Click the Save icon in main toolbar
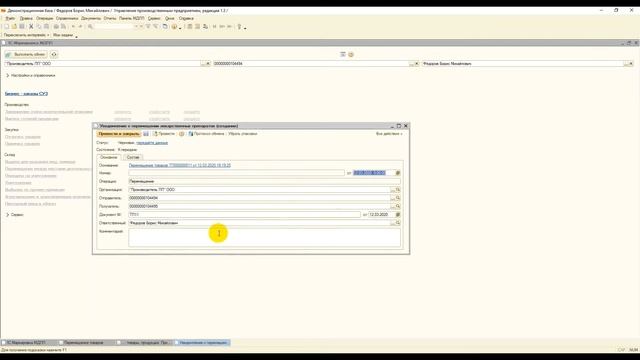The image size is (640, 360). pyautogui.click(x=22, y=27)
